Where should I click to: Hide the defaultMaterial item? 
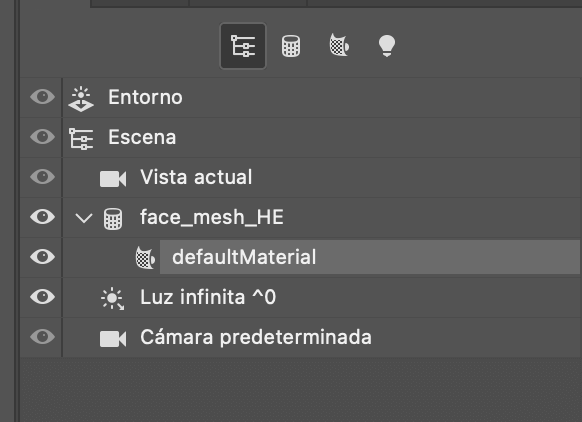[43, 257]
